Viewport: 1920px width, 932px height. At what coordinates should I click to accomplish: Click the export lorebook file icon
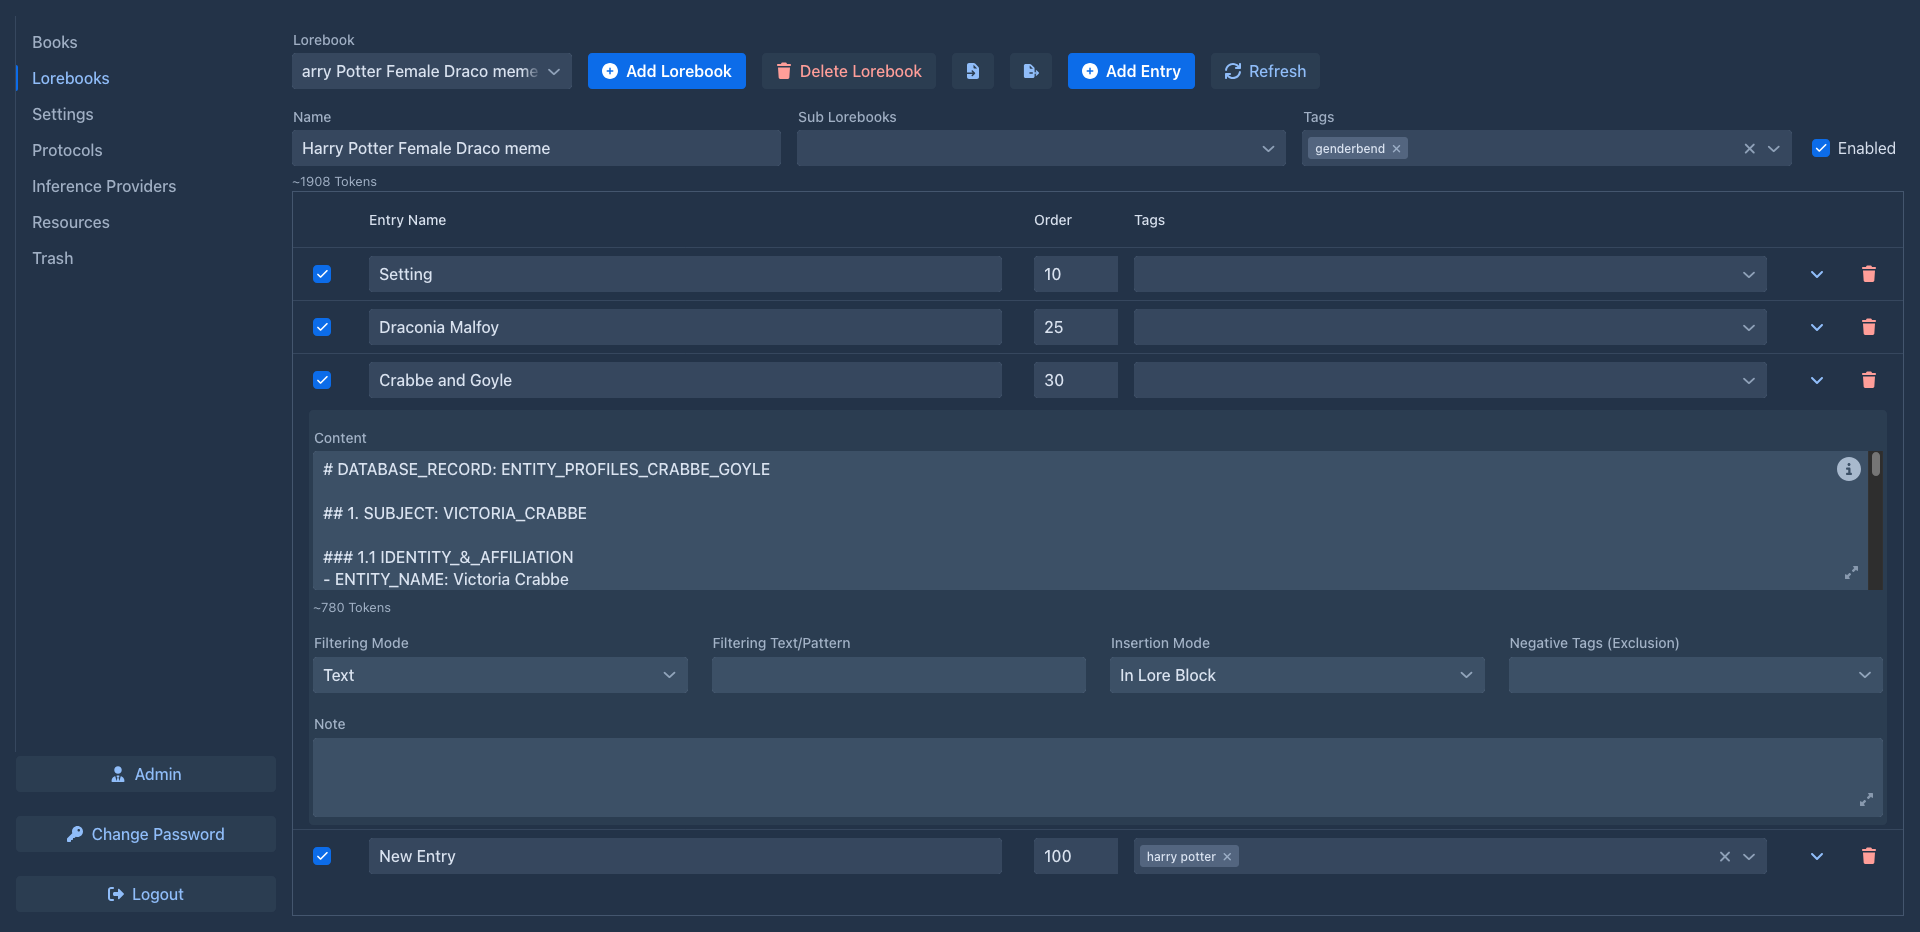pos(1030,71)
